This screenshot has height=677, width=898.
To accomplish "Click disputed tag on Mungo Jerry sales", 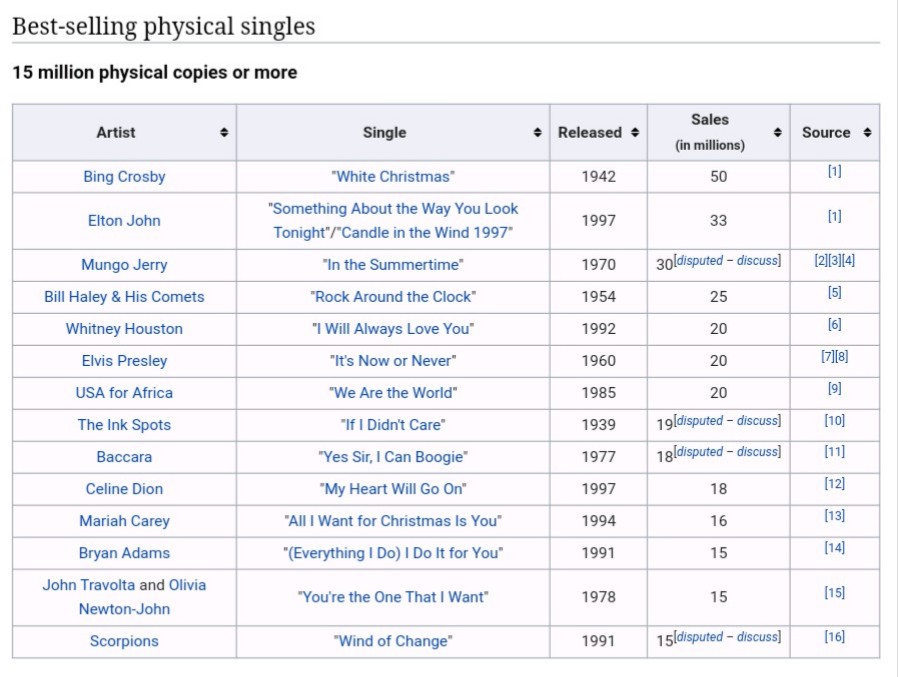I will click(700, 261).
